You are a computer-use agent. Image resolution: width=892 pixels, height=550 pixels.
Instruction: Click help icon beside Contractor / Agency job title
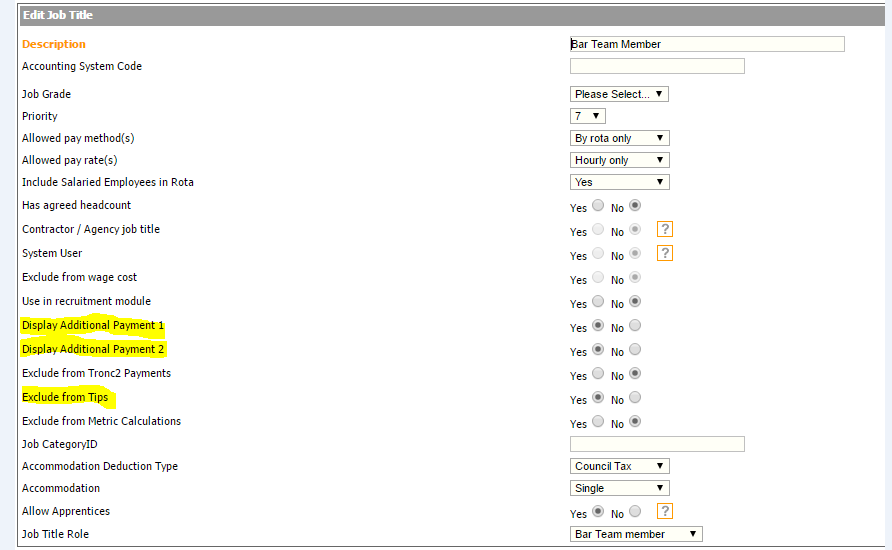[x=665, y=229]
